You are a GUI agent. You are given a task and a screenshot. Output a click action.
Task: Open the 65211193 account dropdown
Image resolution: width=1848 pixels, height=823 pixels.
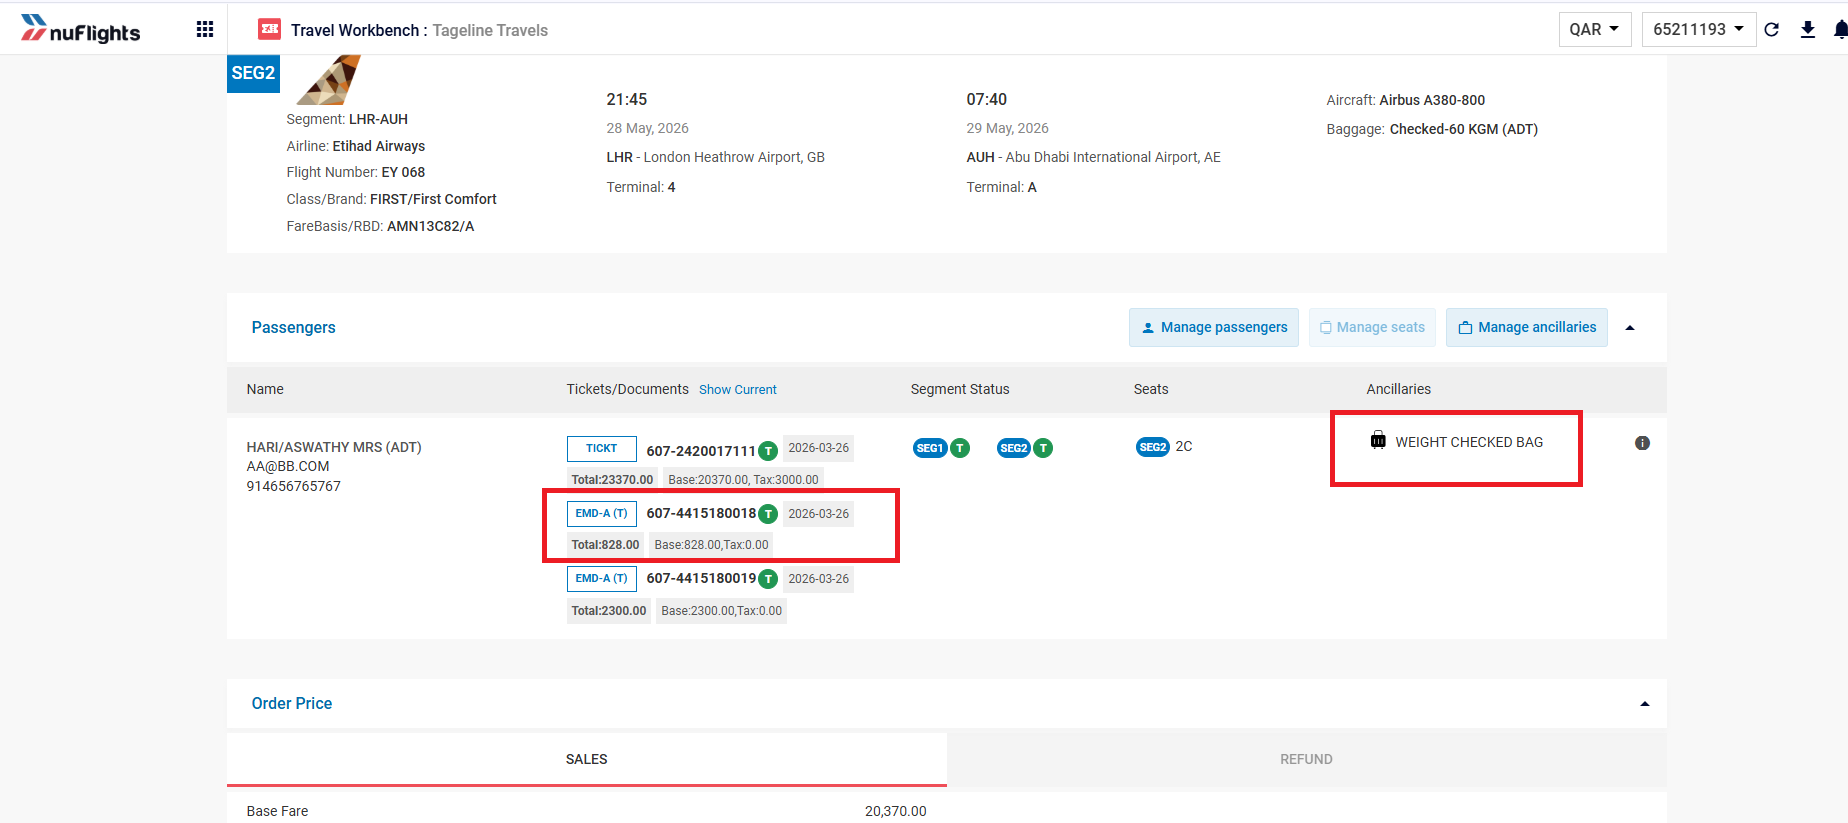tap(1699, 29)
